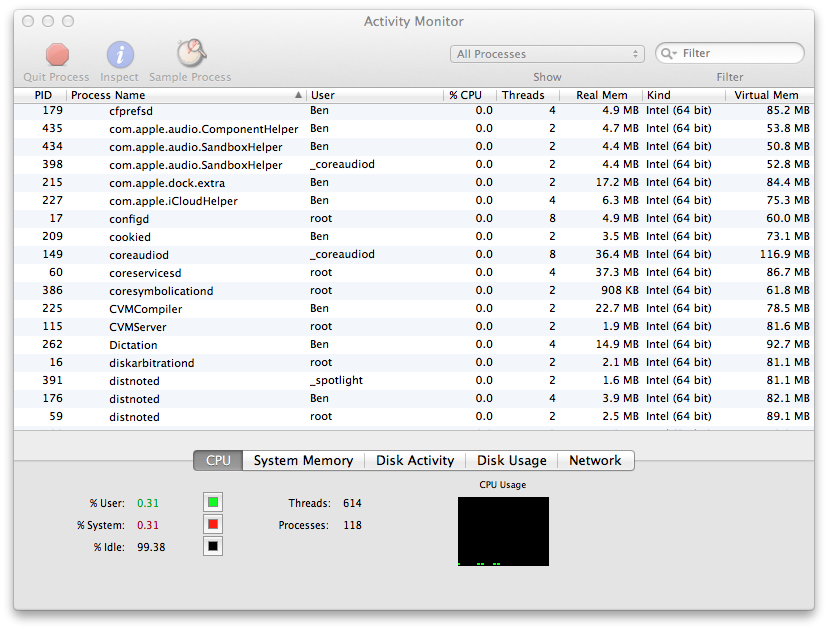Click the red close window button
The width and height of the screenshot is (828, 630).
click(x=28, y=21)
